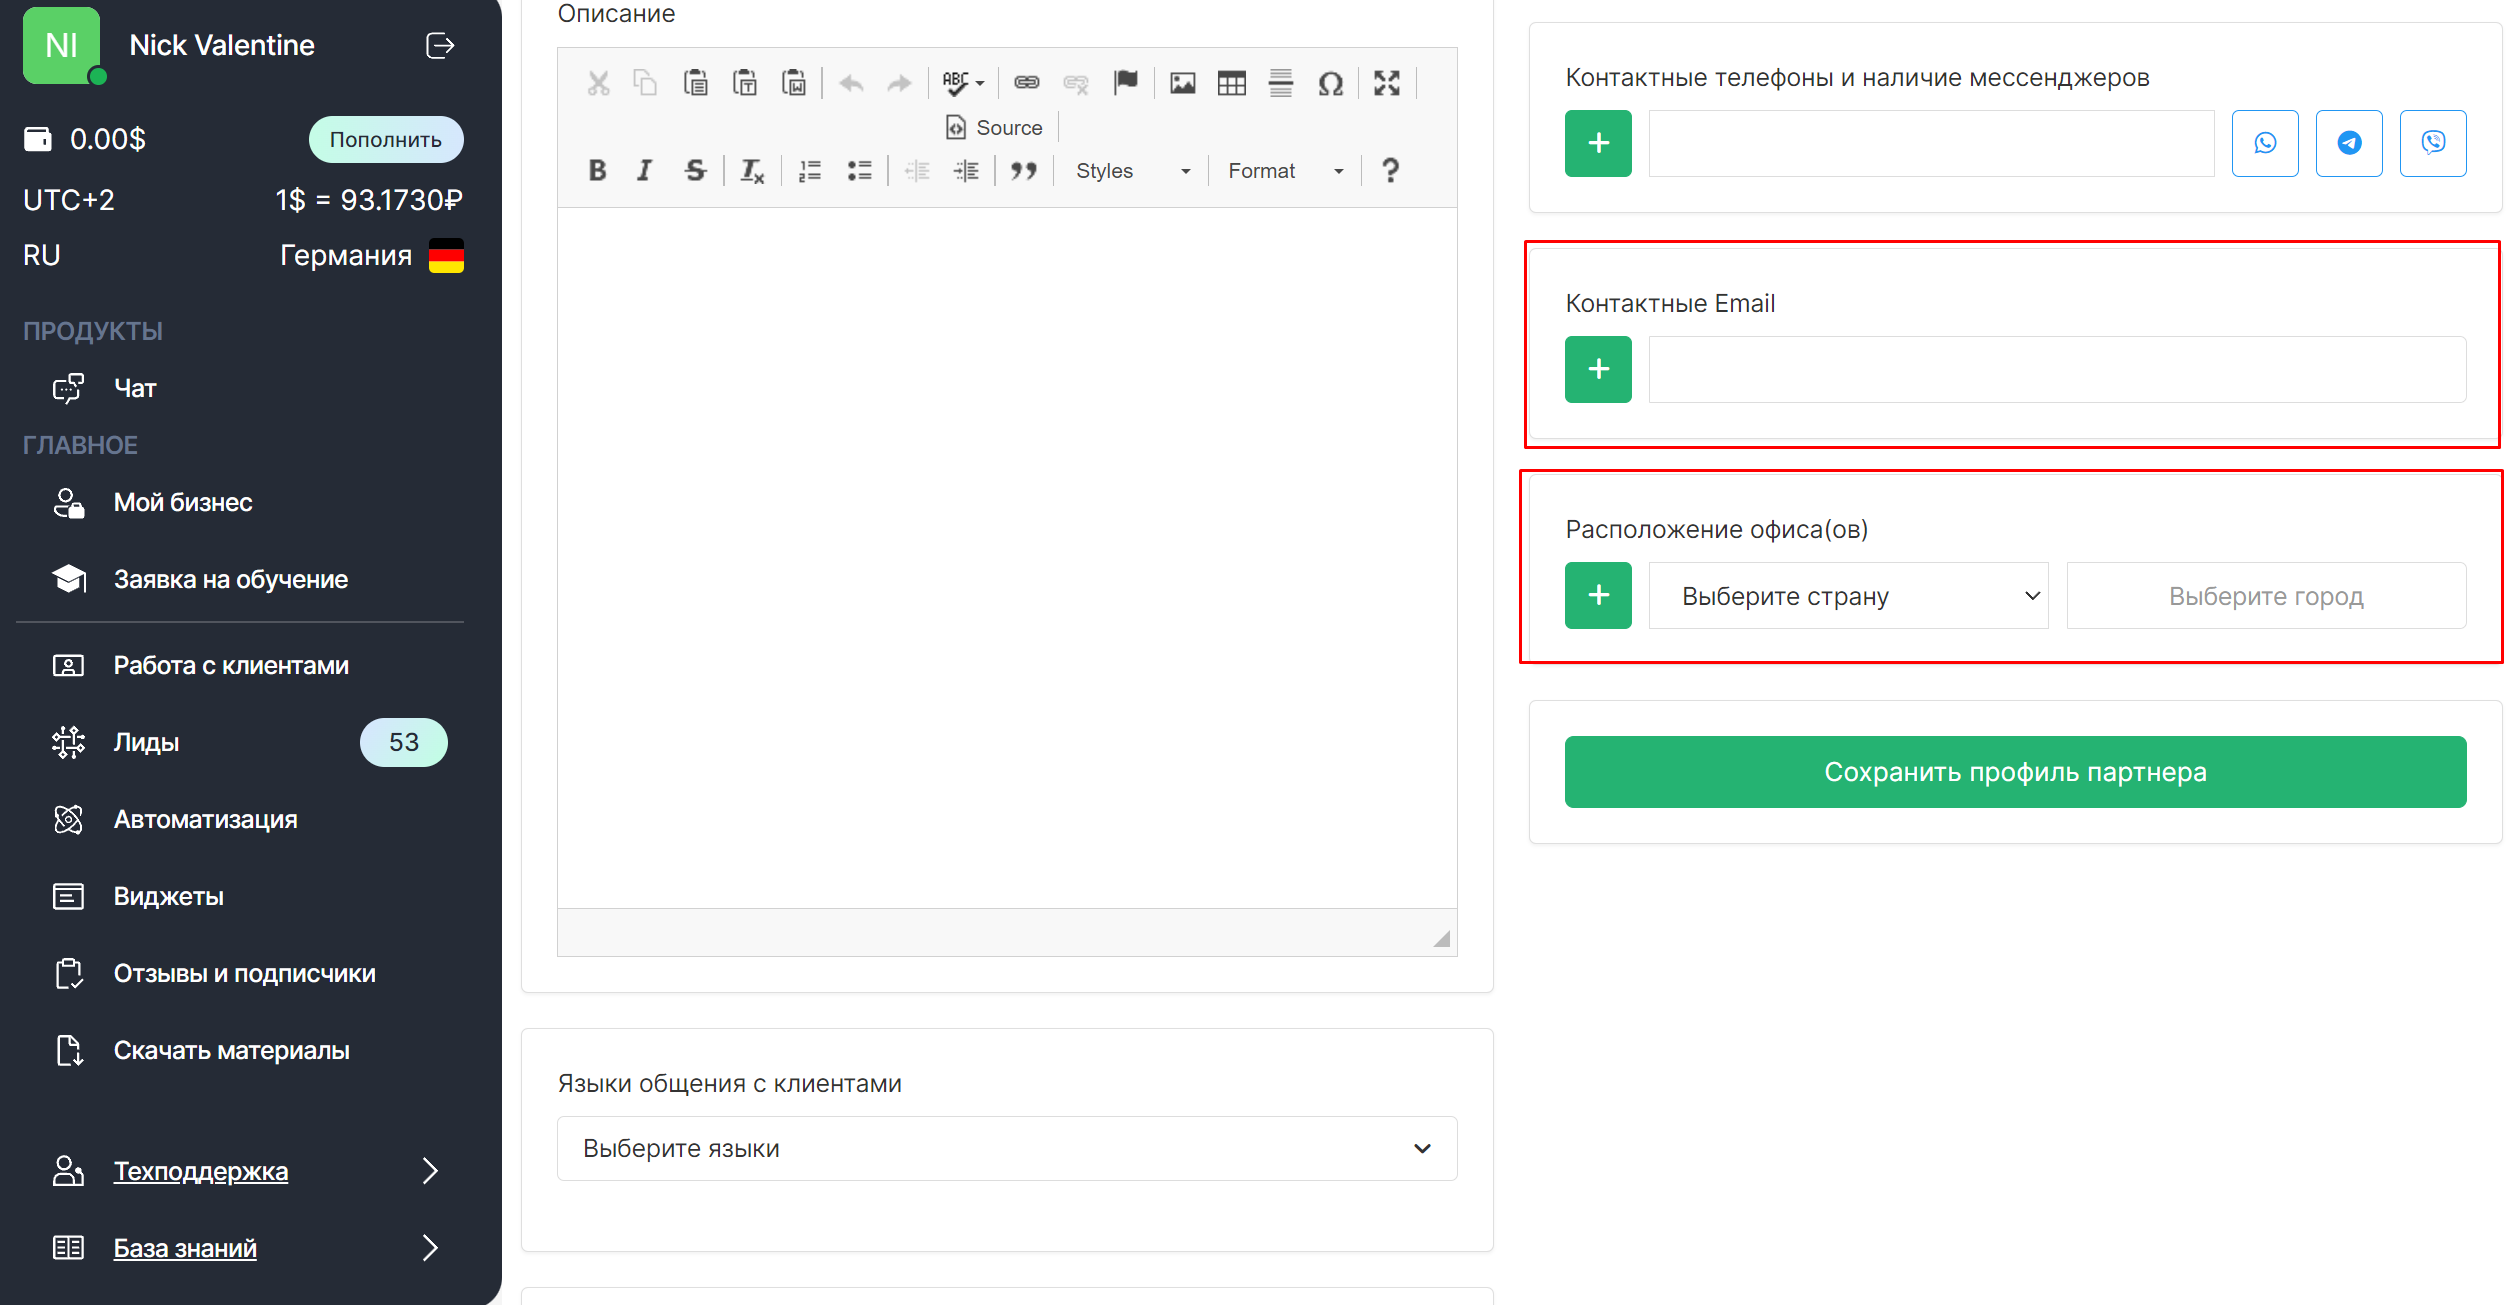The image size is (2508, 1305).
Task: Click the Пополнить balance button
Action: tap(385, 140)
